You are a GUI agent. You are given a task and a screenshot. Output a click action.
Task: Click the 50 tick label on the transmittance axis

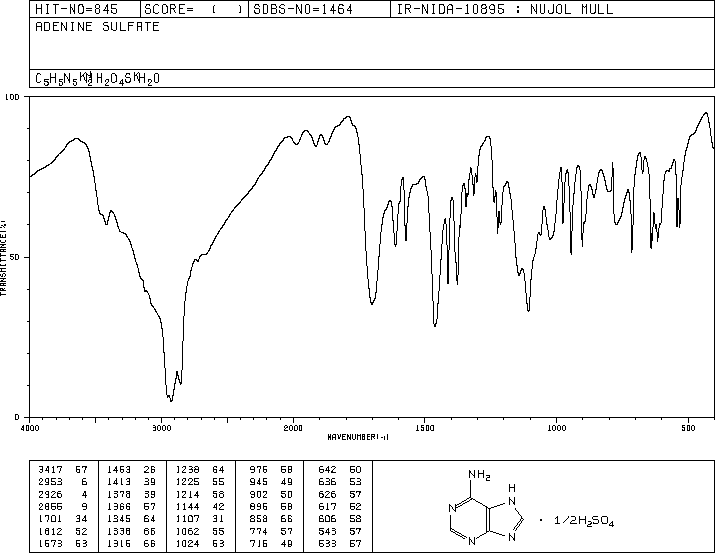[15, 257]
